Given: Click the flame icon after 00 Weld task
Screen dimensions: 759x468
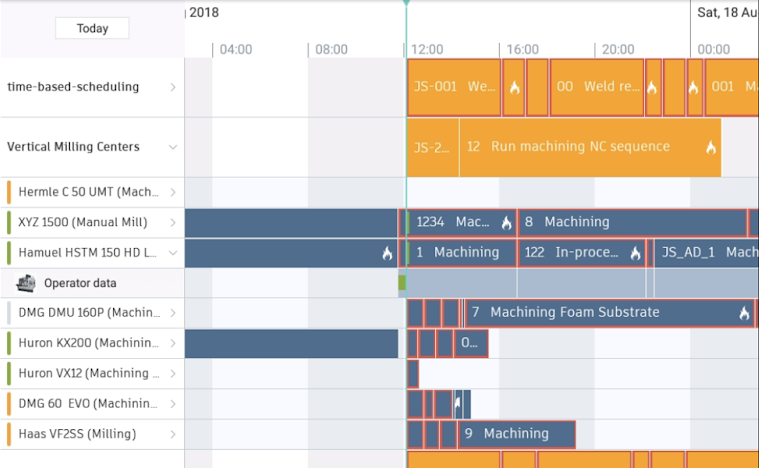Looking at the screenshot, I should [652, 88].
